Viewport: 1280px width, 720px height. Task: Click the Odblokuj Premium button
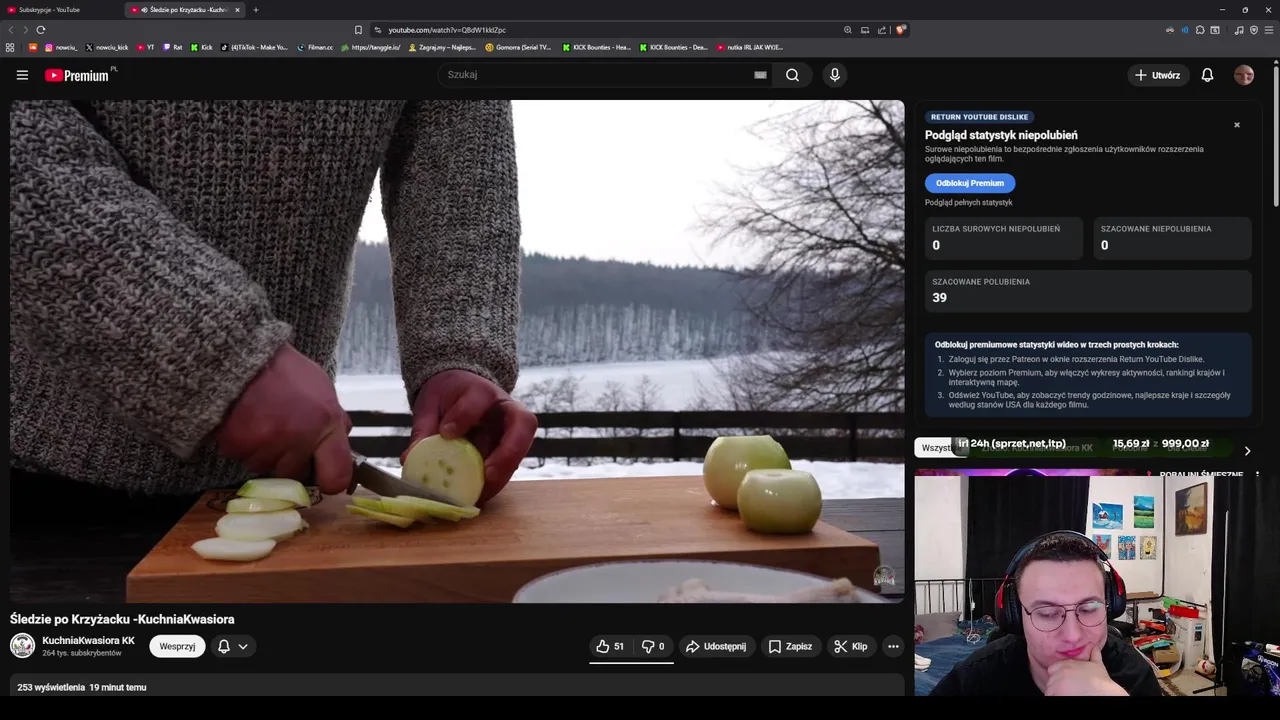[x=970, y=183]
